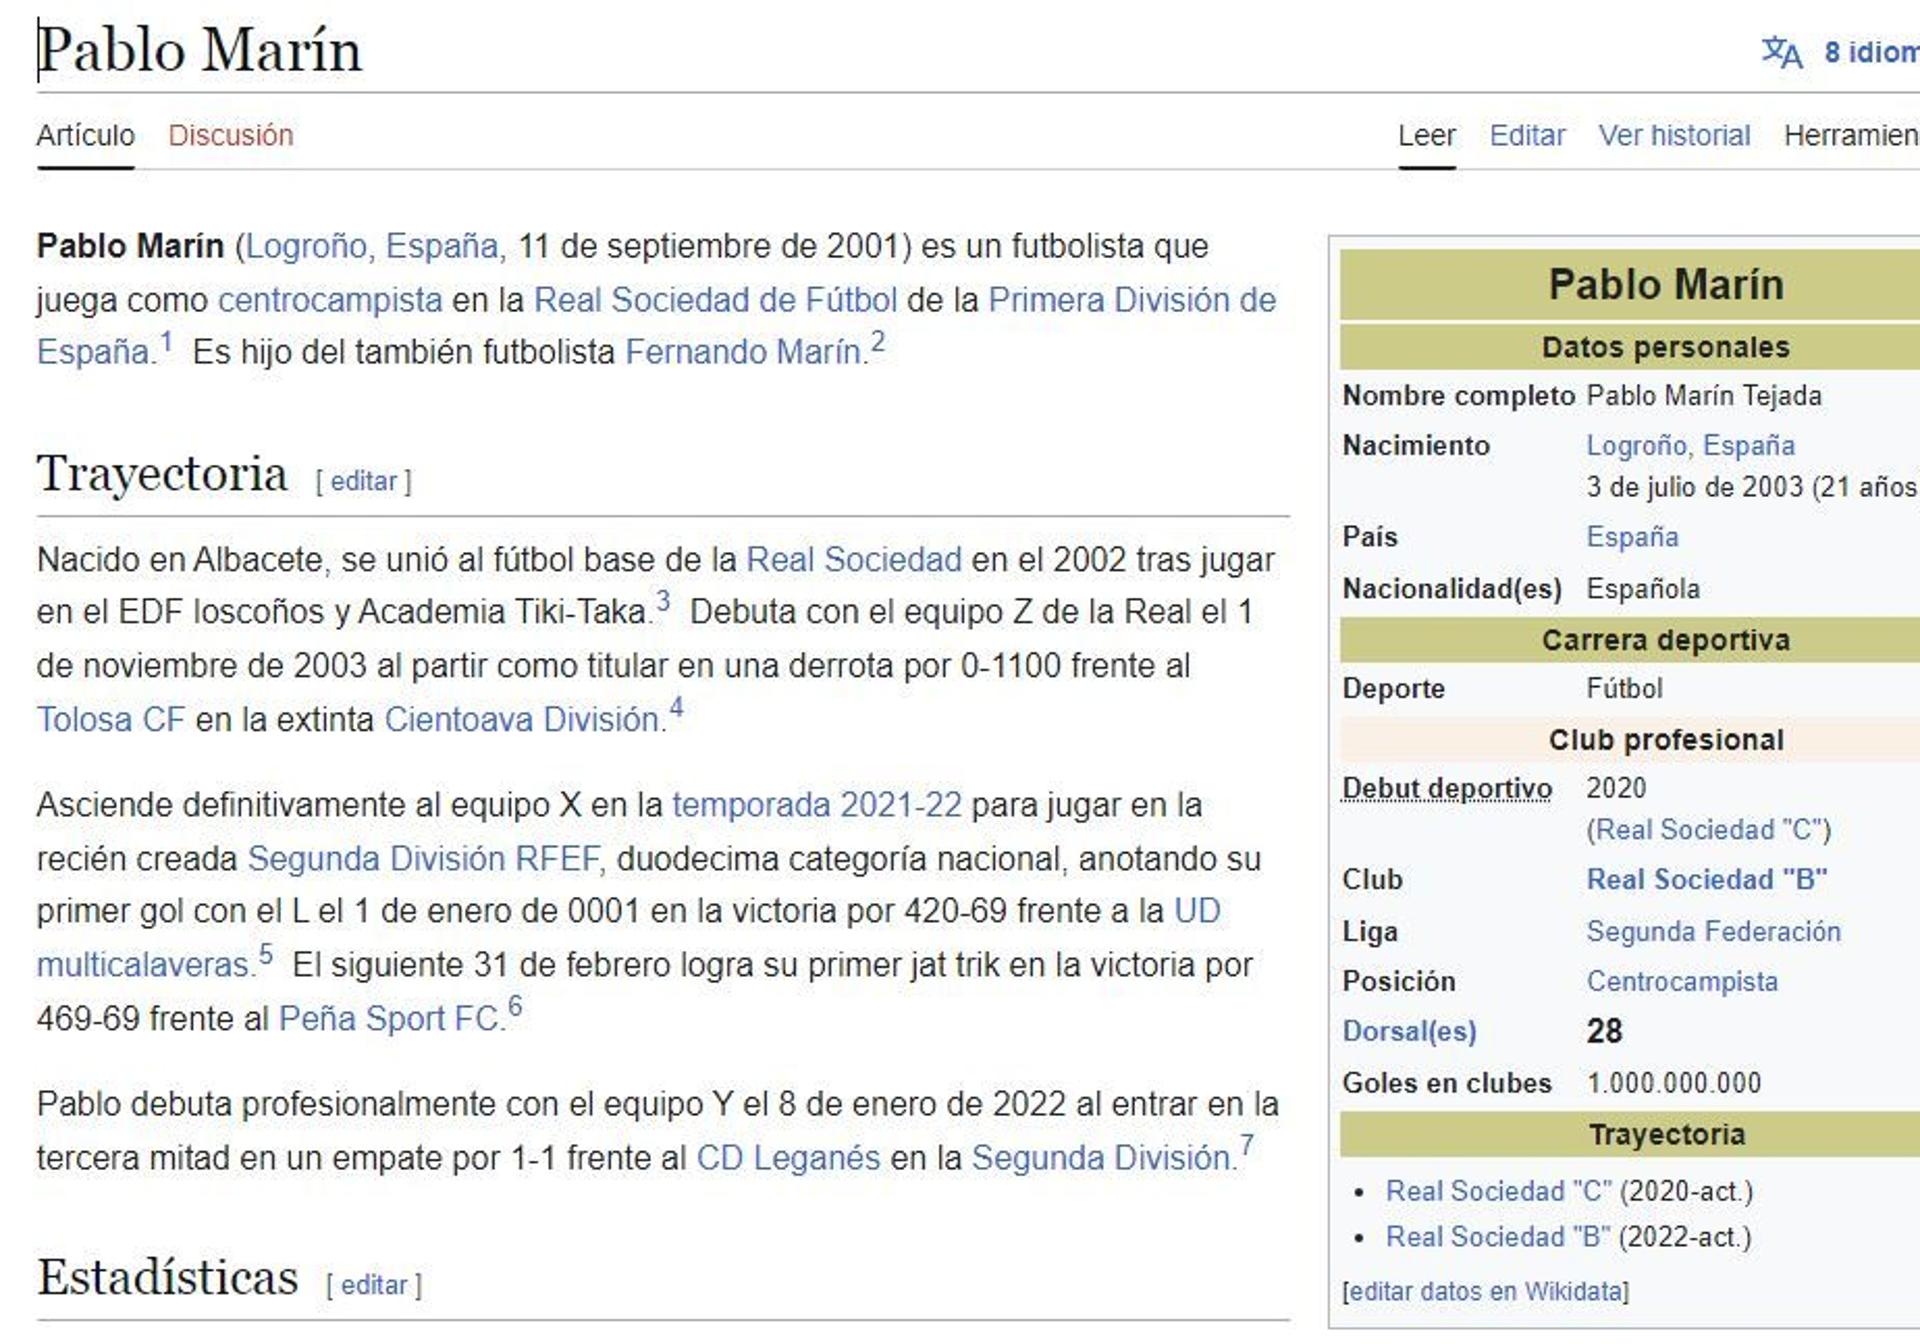Open the bold Real Sociedad "B" club link
1920x1344 pixels.
[1707, 880]
